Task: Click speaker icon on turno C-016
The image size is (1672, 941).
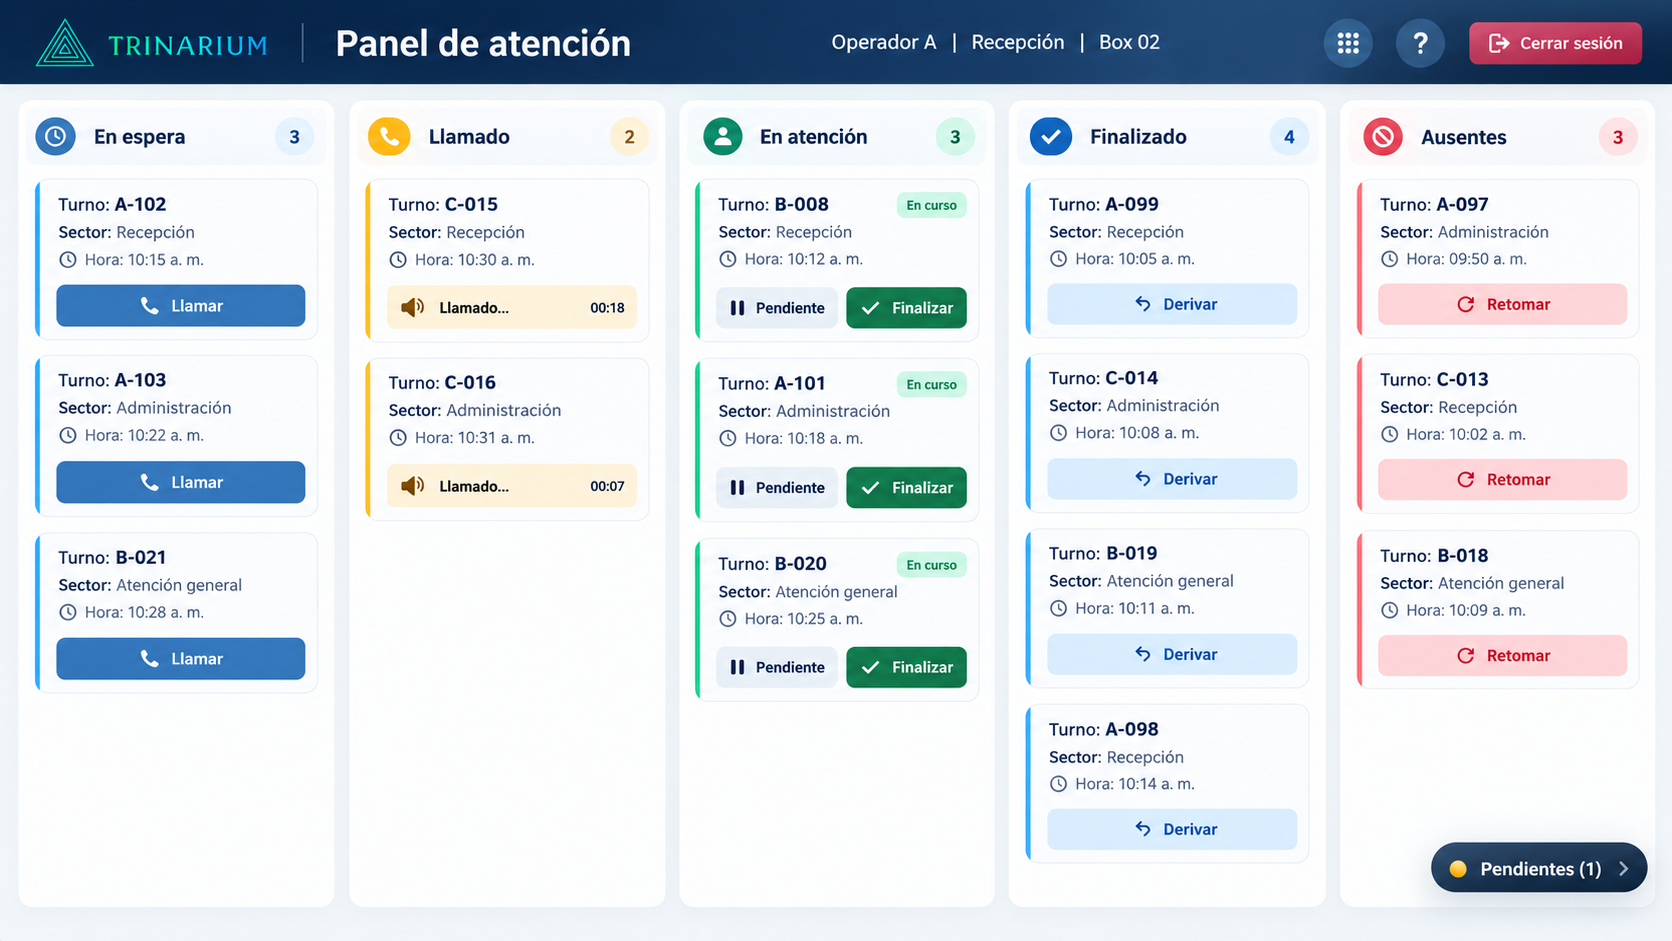Action: 412,486
